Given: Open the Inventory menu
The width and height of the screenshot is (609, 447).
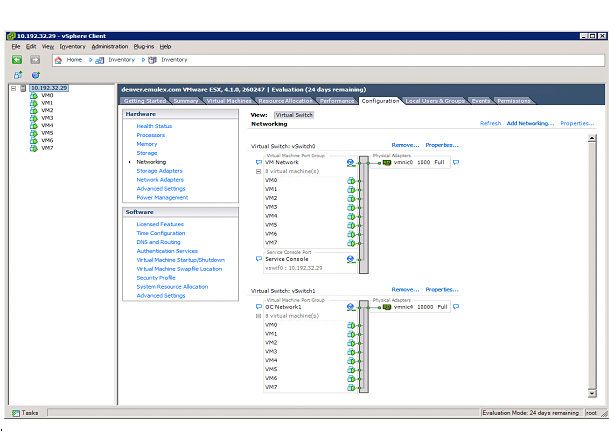Looking at the screenshot, I should click(x=72, y=47).
